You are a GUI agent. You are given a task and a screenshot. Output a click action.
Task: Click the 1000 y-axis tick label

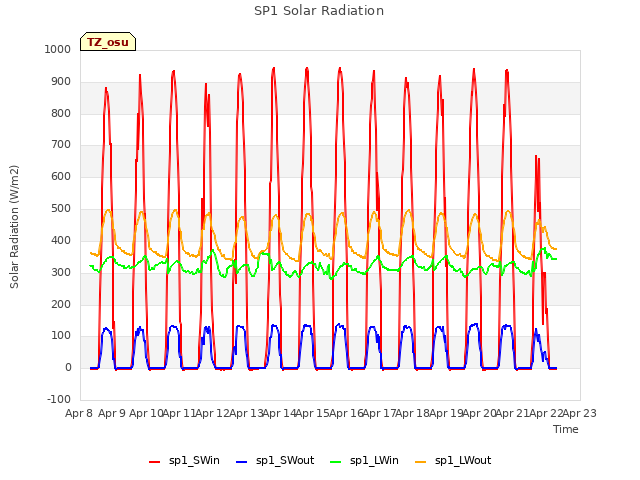(x=58, y=49)
